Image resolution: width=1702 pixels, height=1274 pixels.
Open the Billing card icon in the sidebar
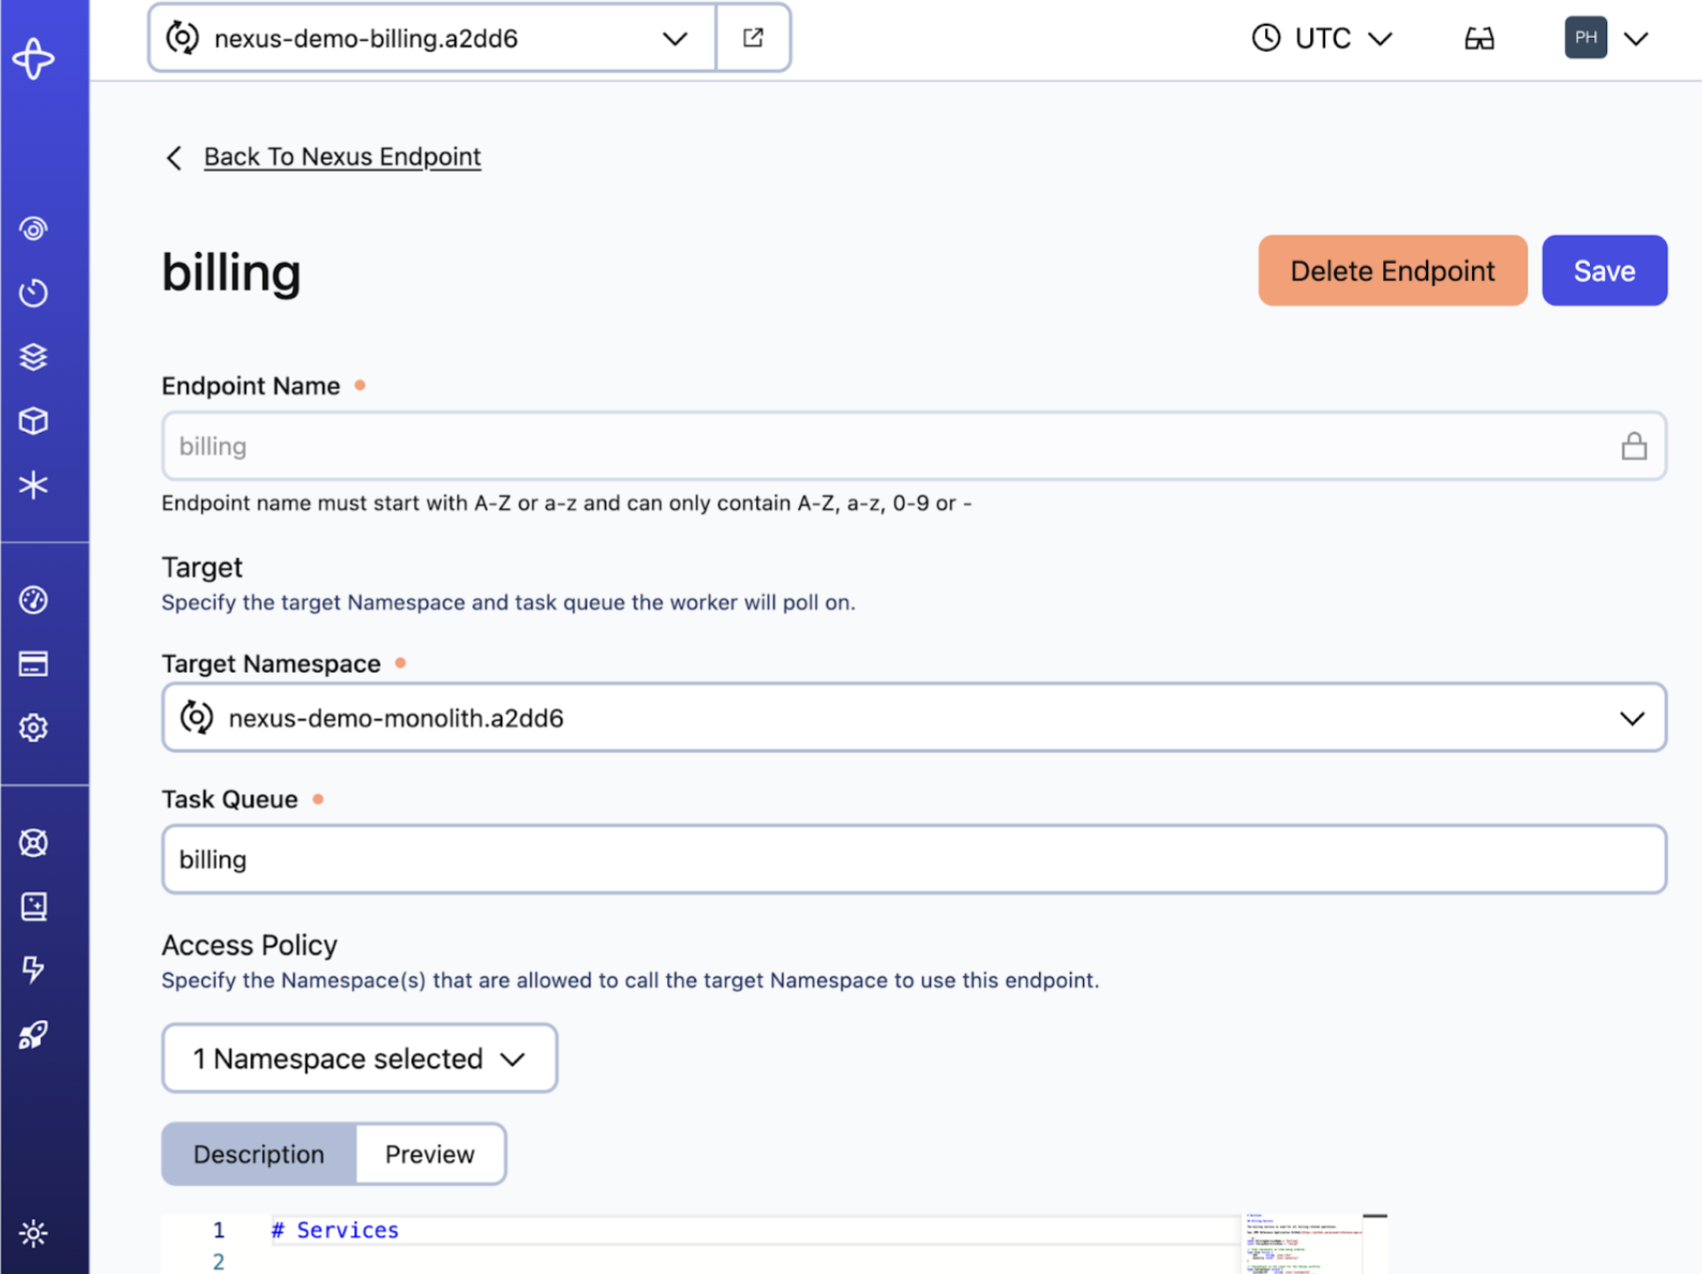[34, 664]
